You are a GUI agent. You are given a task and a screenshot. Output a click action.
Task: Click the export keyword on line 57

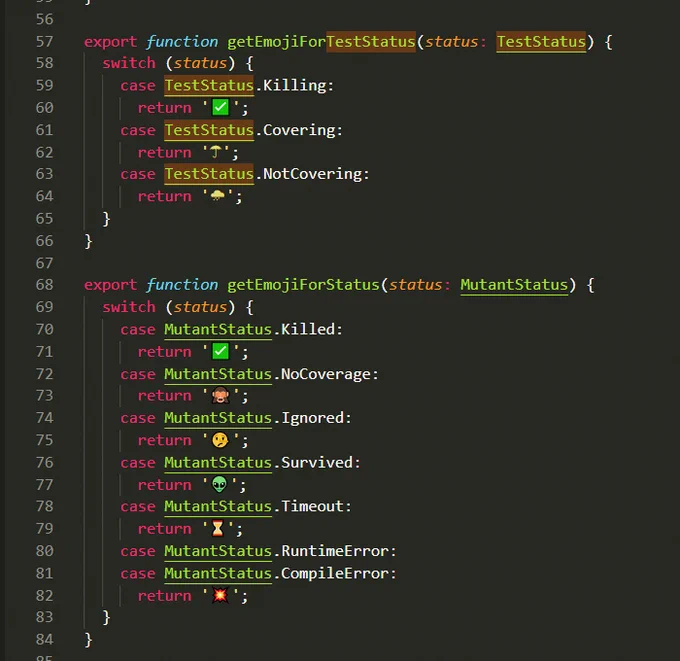pos(111,42)
